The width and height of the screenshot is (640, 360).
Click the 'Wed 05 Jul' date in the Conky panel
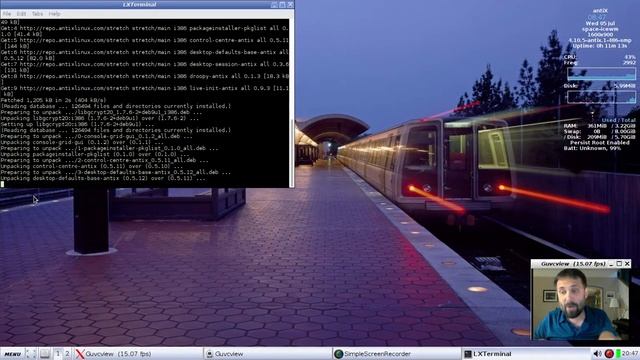point(600,23)
